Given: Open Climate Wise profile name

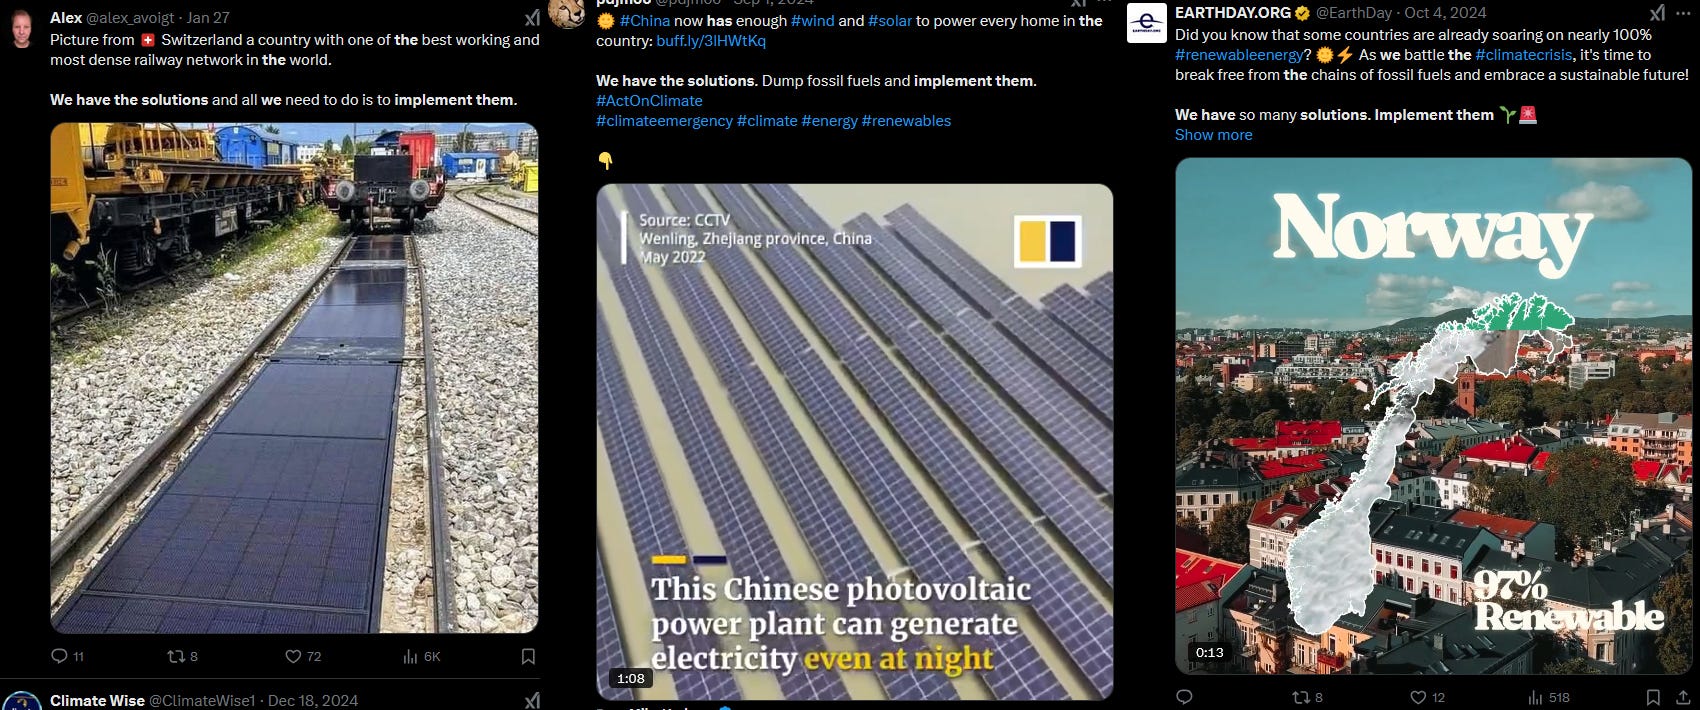Looking at the screenshot, I should [x=97, y=701].
